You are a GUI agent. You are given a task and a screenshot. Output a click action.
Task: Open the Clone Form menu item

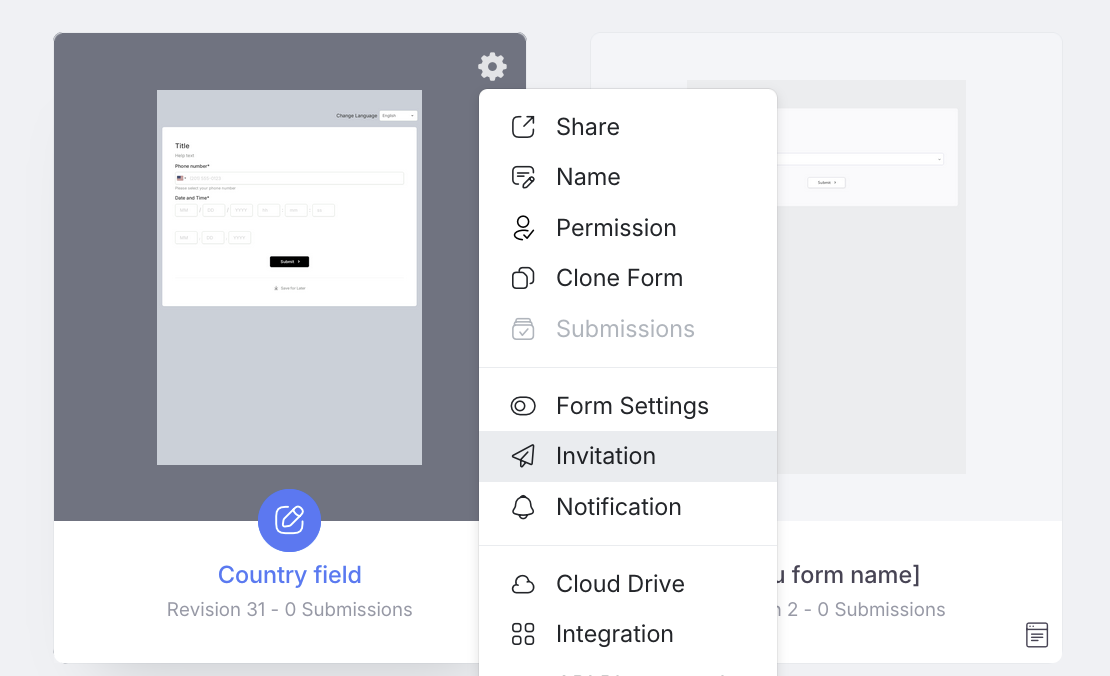(x=619, y=278)
